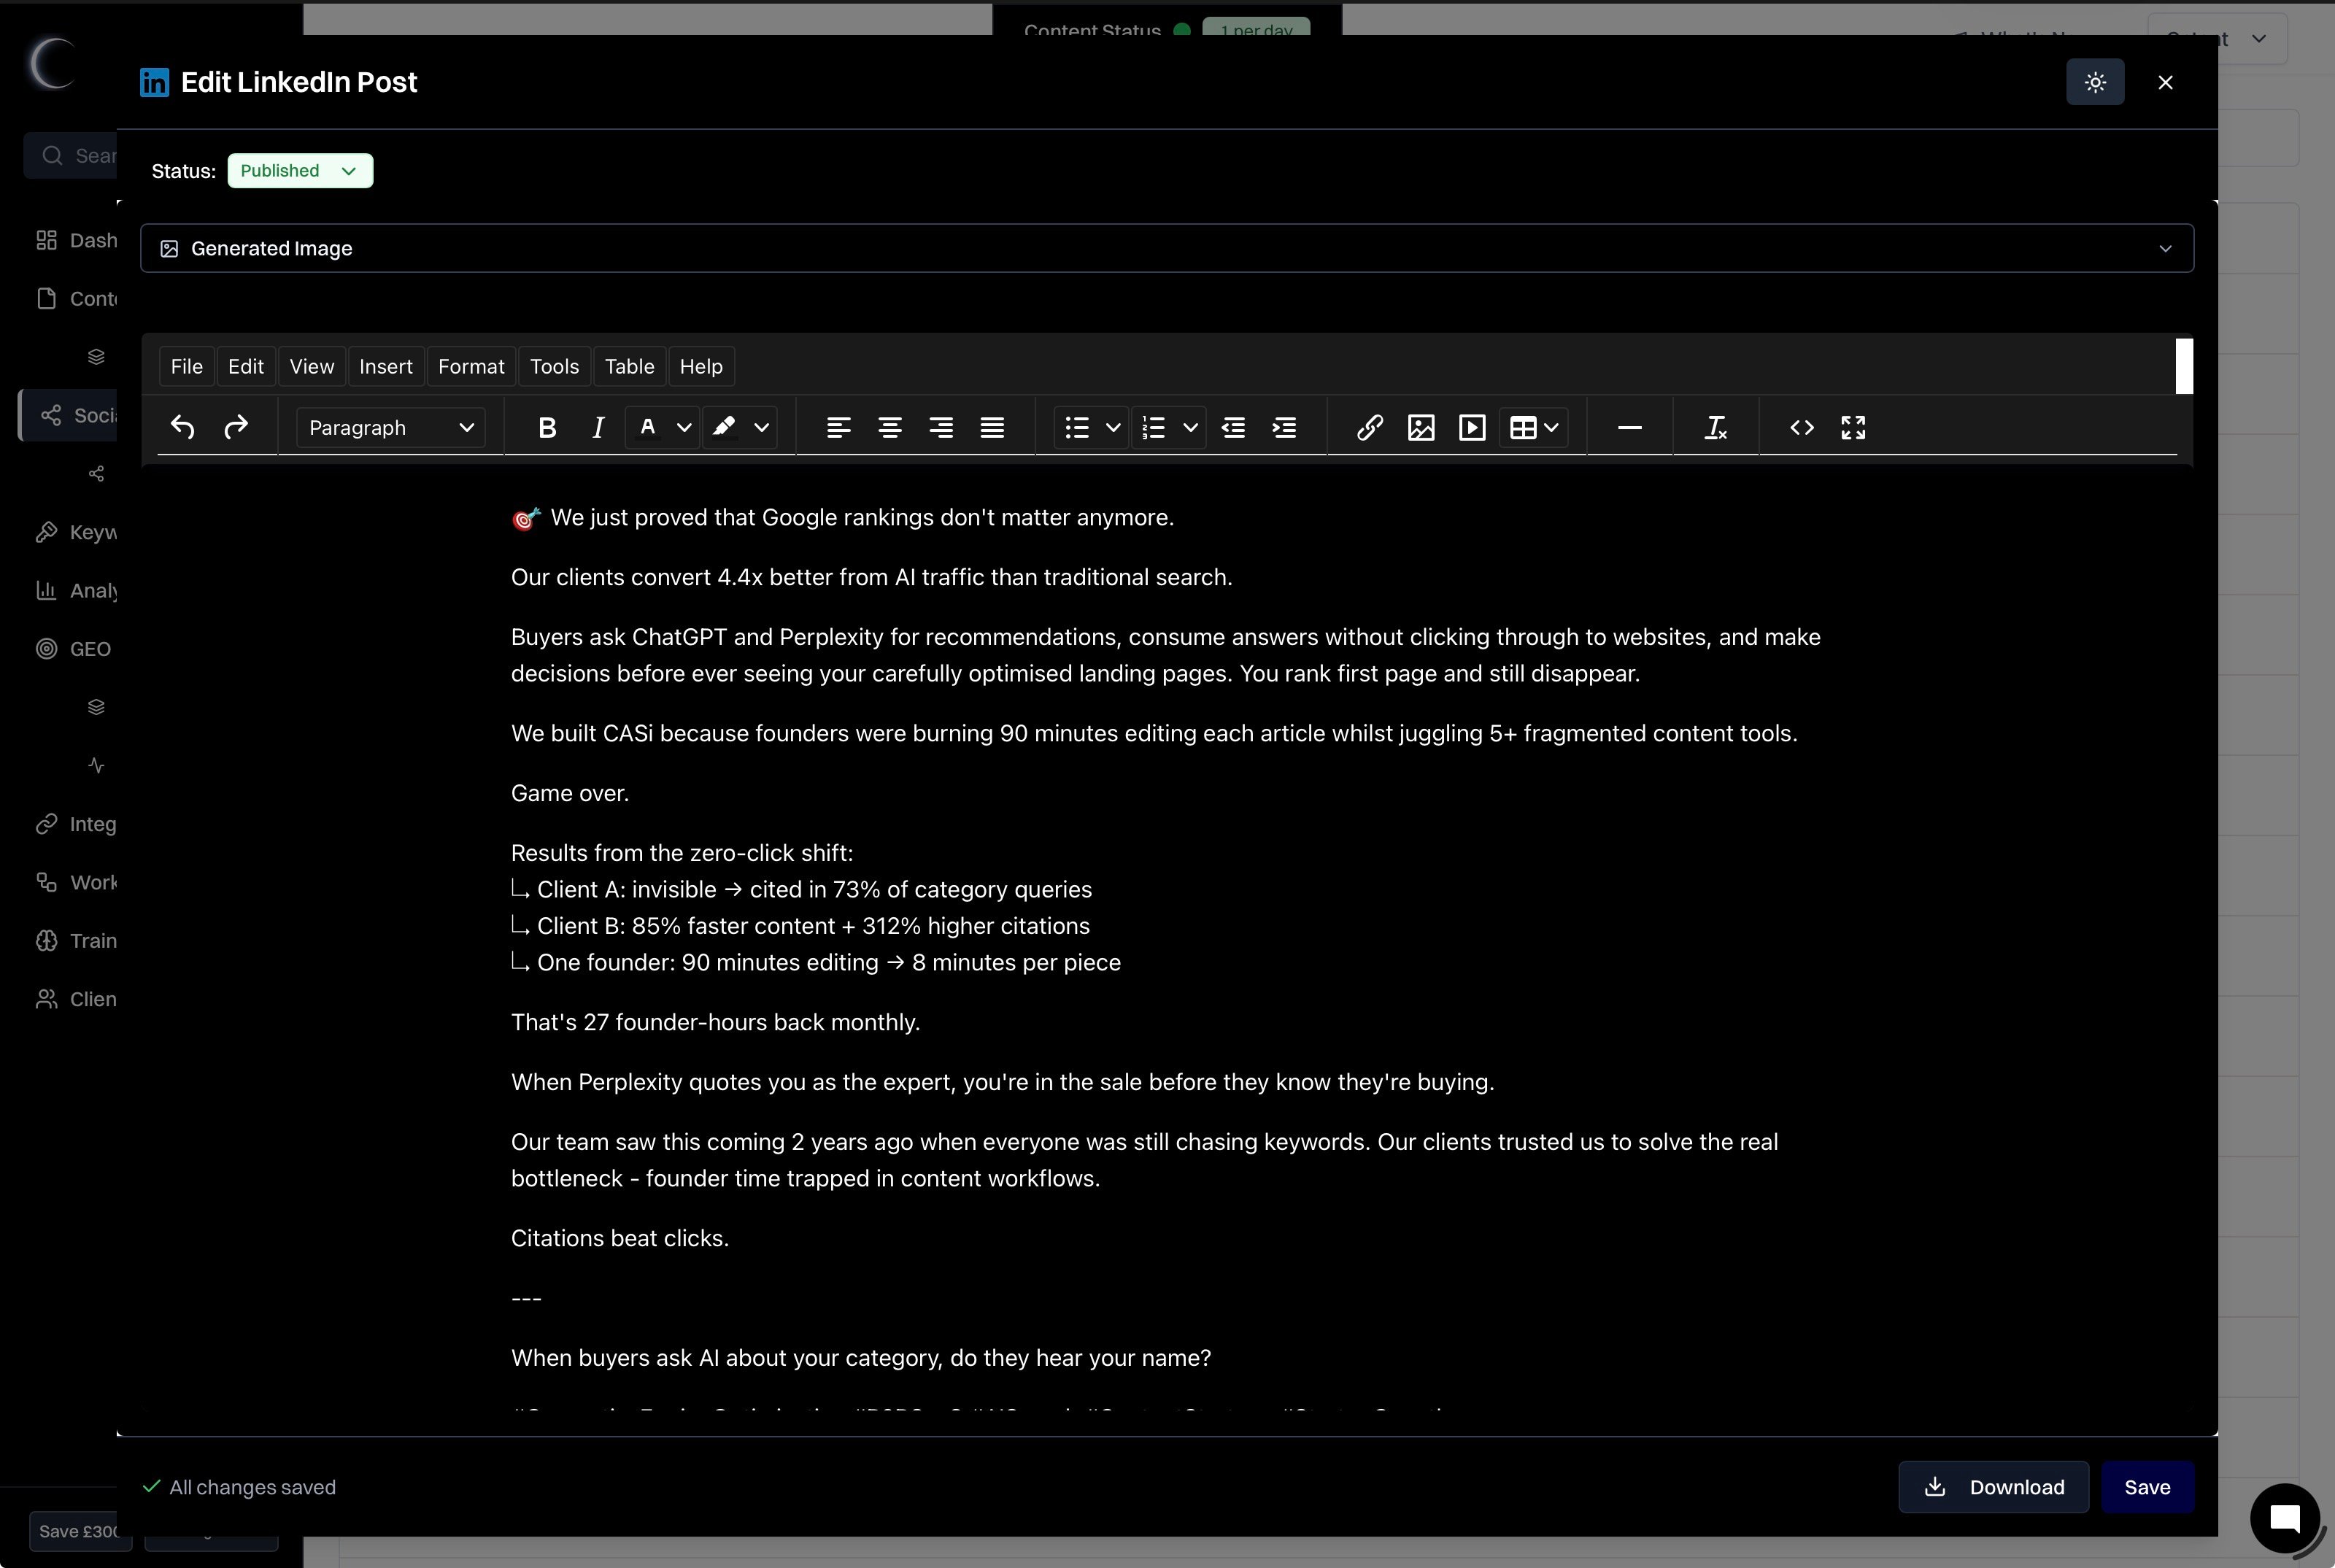Click the insert image icon
This screenshot has height=1568, width=2335.
1420,427
